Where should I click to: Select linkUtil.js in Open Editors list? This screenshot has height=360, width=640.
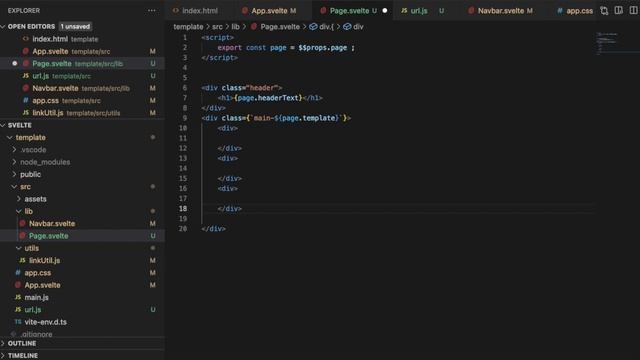82,113
